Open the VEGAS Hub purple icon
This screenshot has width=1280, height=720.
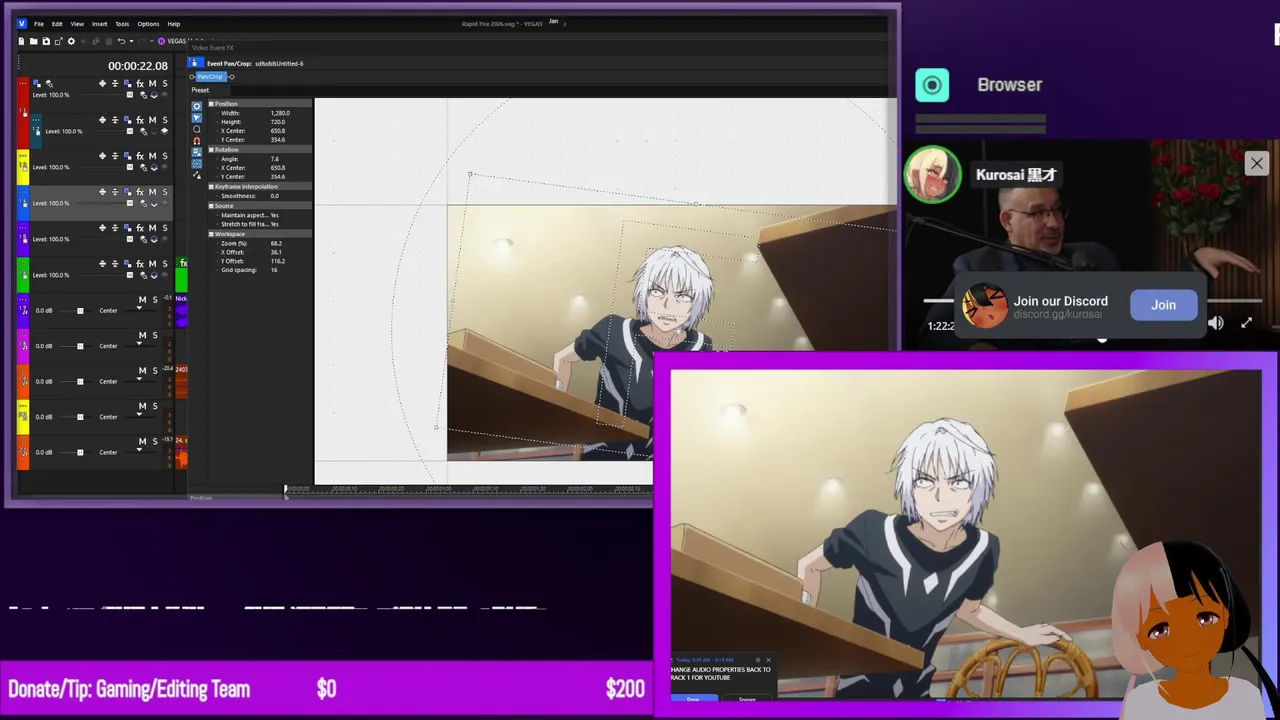[161, 41]
